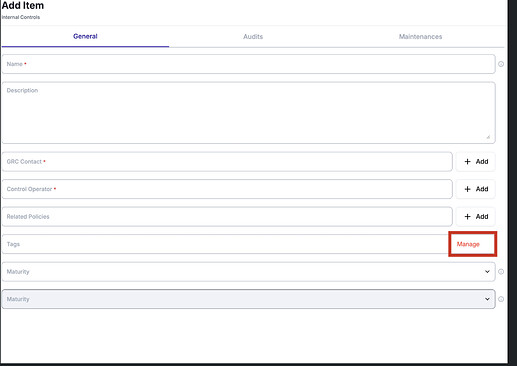Switch to the General tab
The height and width of the screenshot is (366, 517).
85,36
